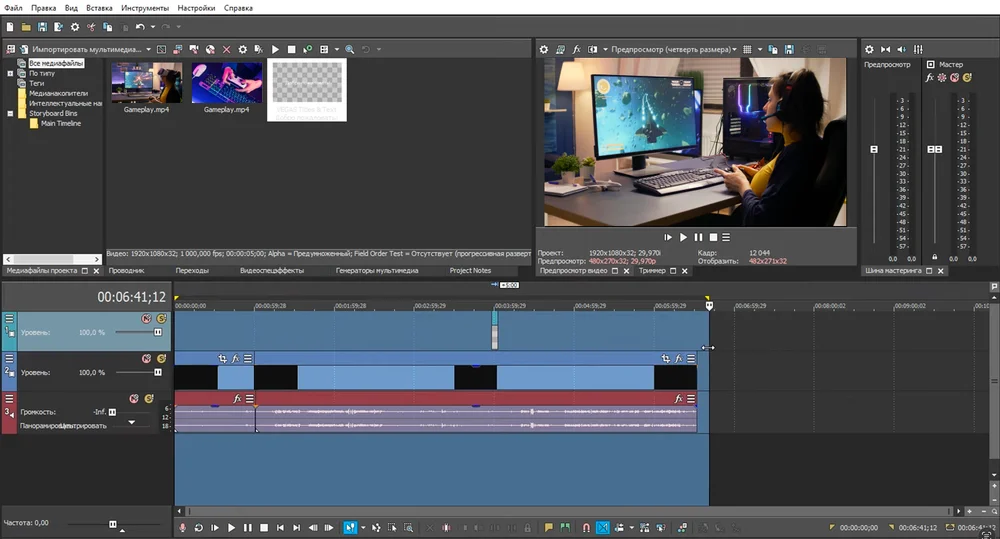Viewport: 1000px width, 539px height.
Task: Solo video track 2
Action: (x=161, y=358)
